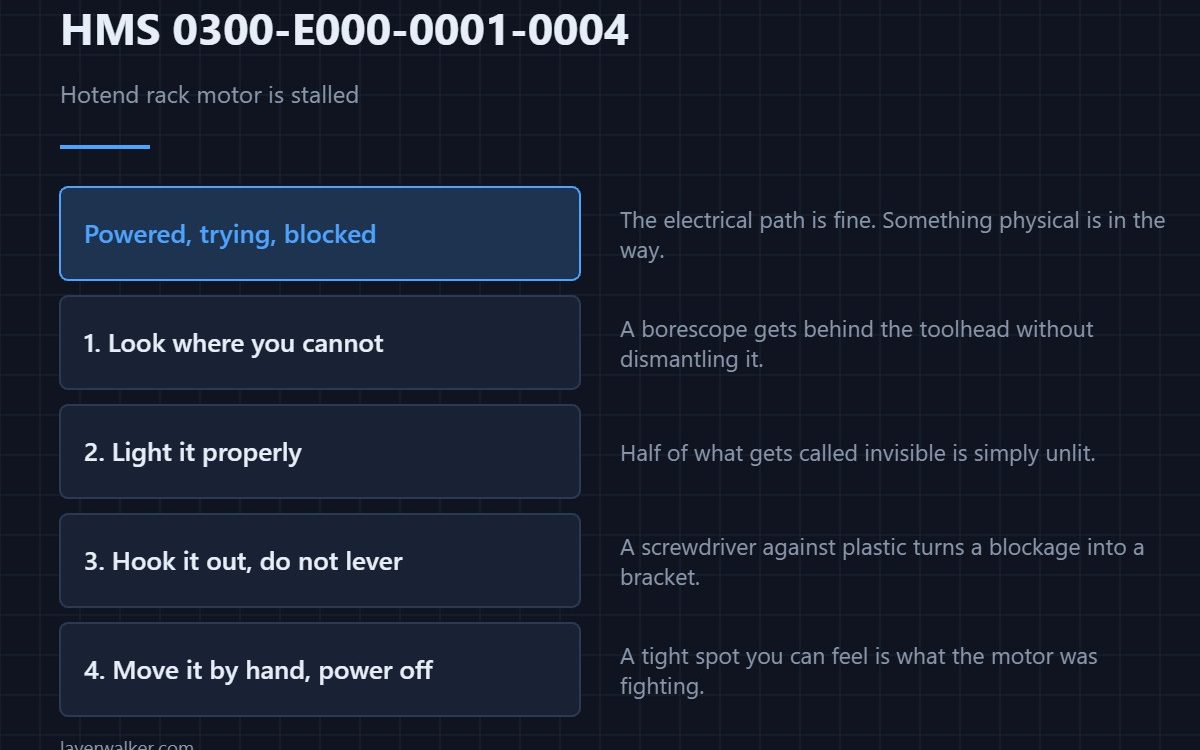Screen dimensions: 1200x750
Task: Open the layerwalker.com footer link
Action: (127, 744)
